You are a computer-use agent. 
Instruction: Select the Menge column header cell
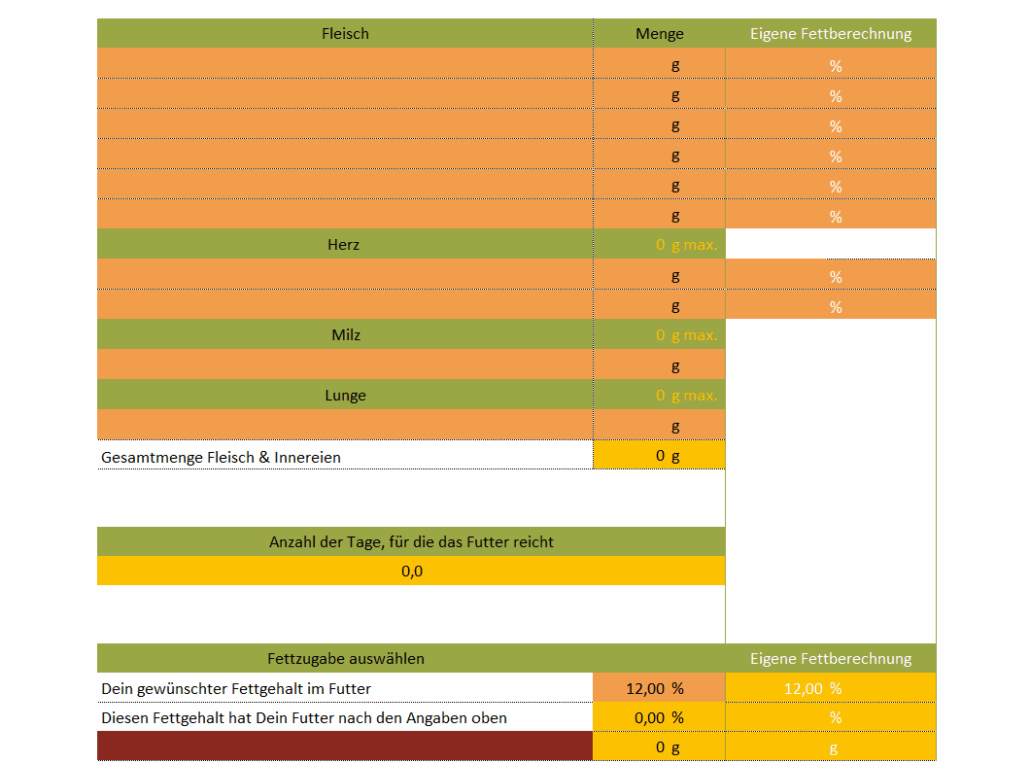pyautogui.click(x=660, y=33)
